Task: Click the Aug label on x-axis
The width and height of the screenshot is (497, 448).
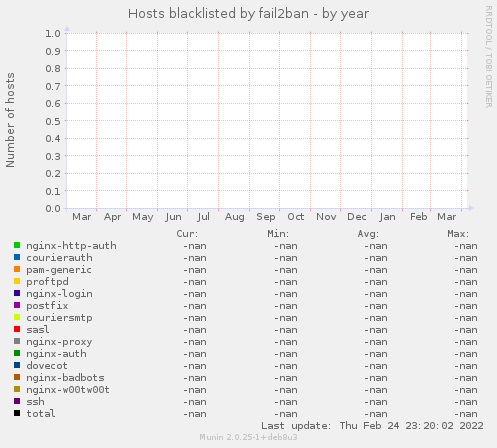Action: (x=235, y=217)
